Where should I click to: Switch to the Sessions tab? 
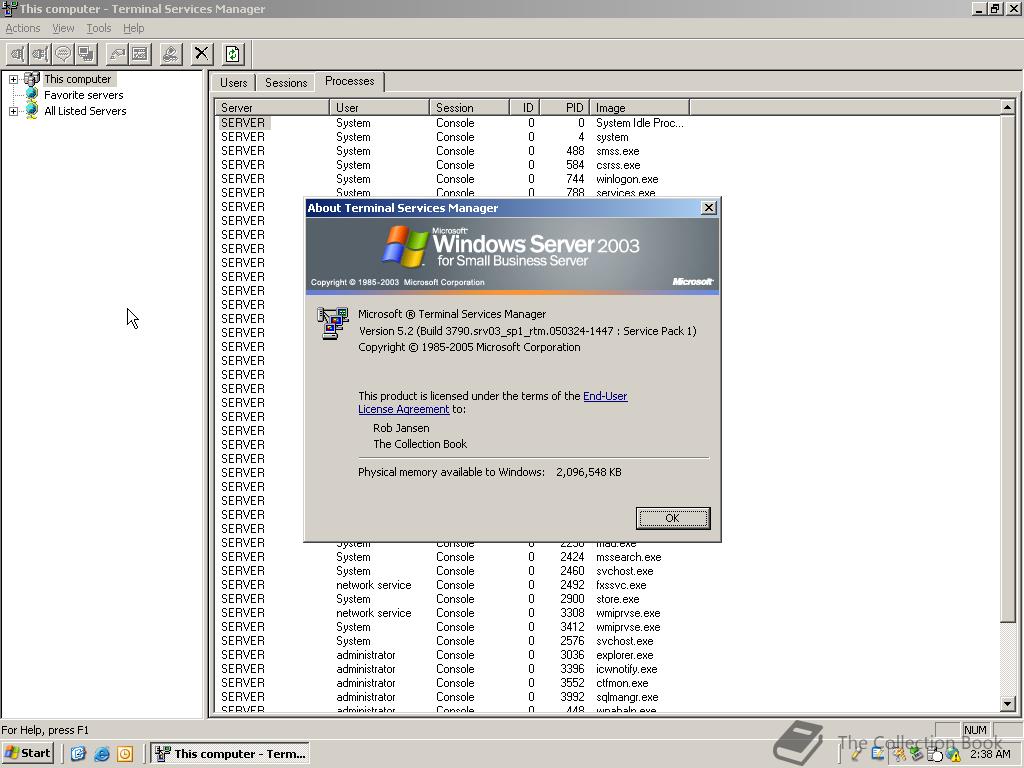[286, 82]
